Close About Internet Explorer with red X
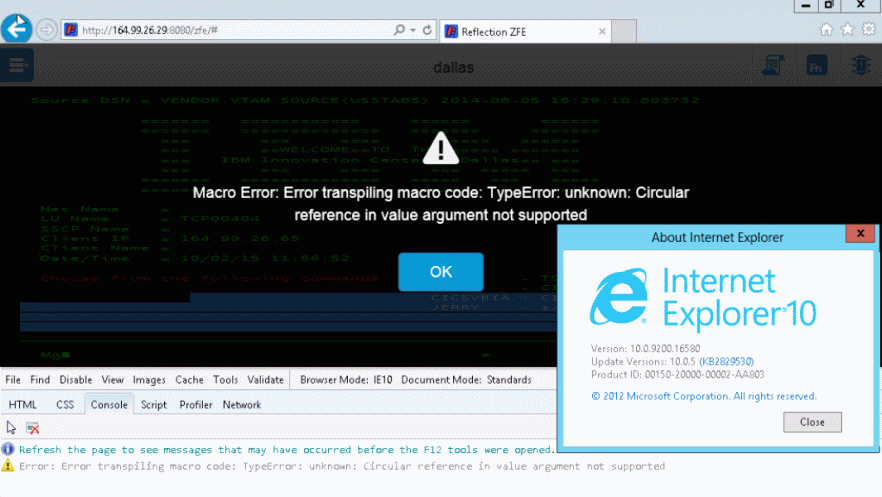 pos(860,234)
